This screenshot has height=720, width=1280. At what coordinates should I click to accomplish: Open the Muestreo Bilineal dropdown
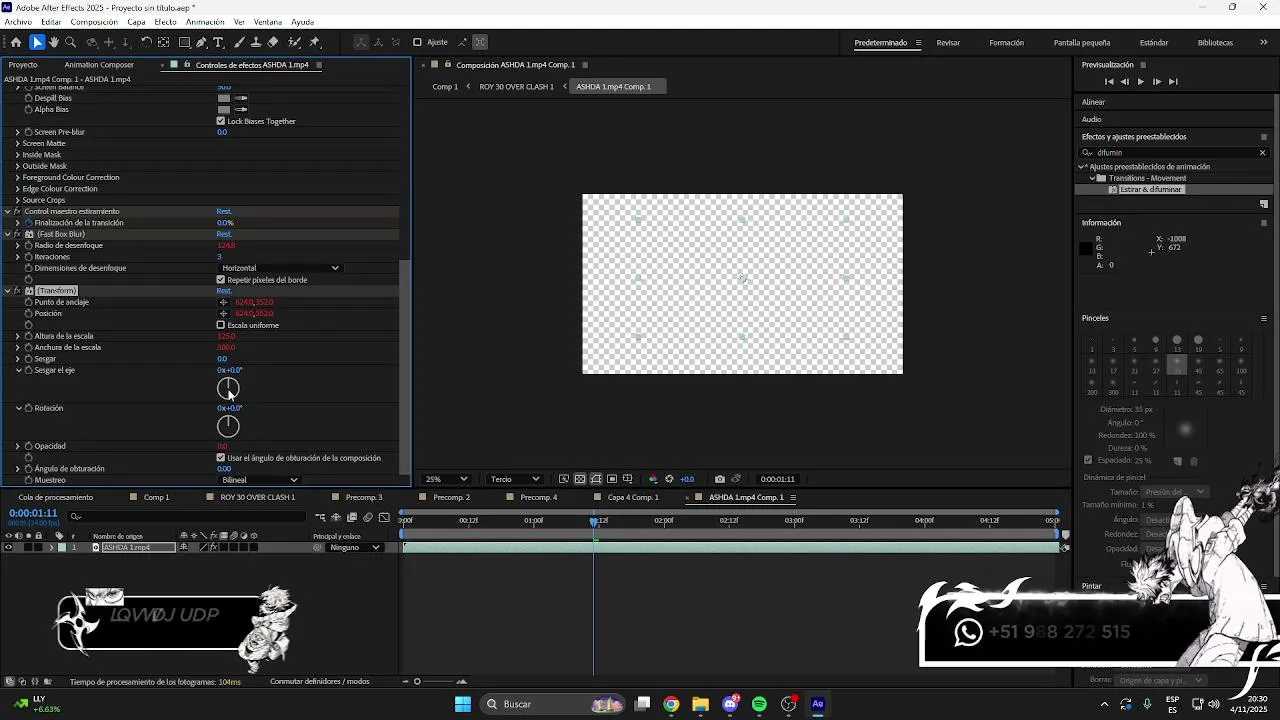[259, 480]
